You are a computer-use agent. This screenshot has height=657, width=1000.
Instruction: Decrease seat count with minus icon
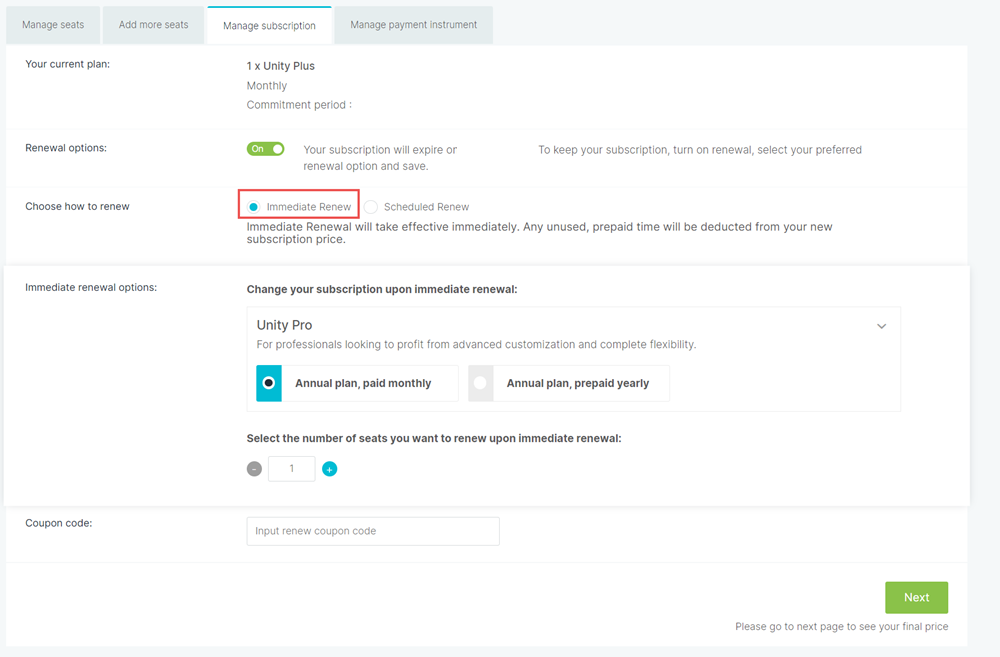(x=254, y=469)
